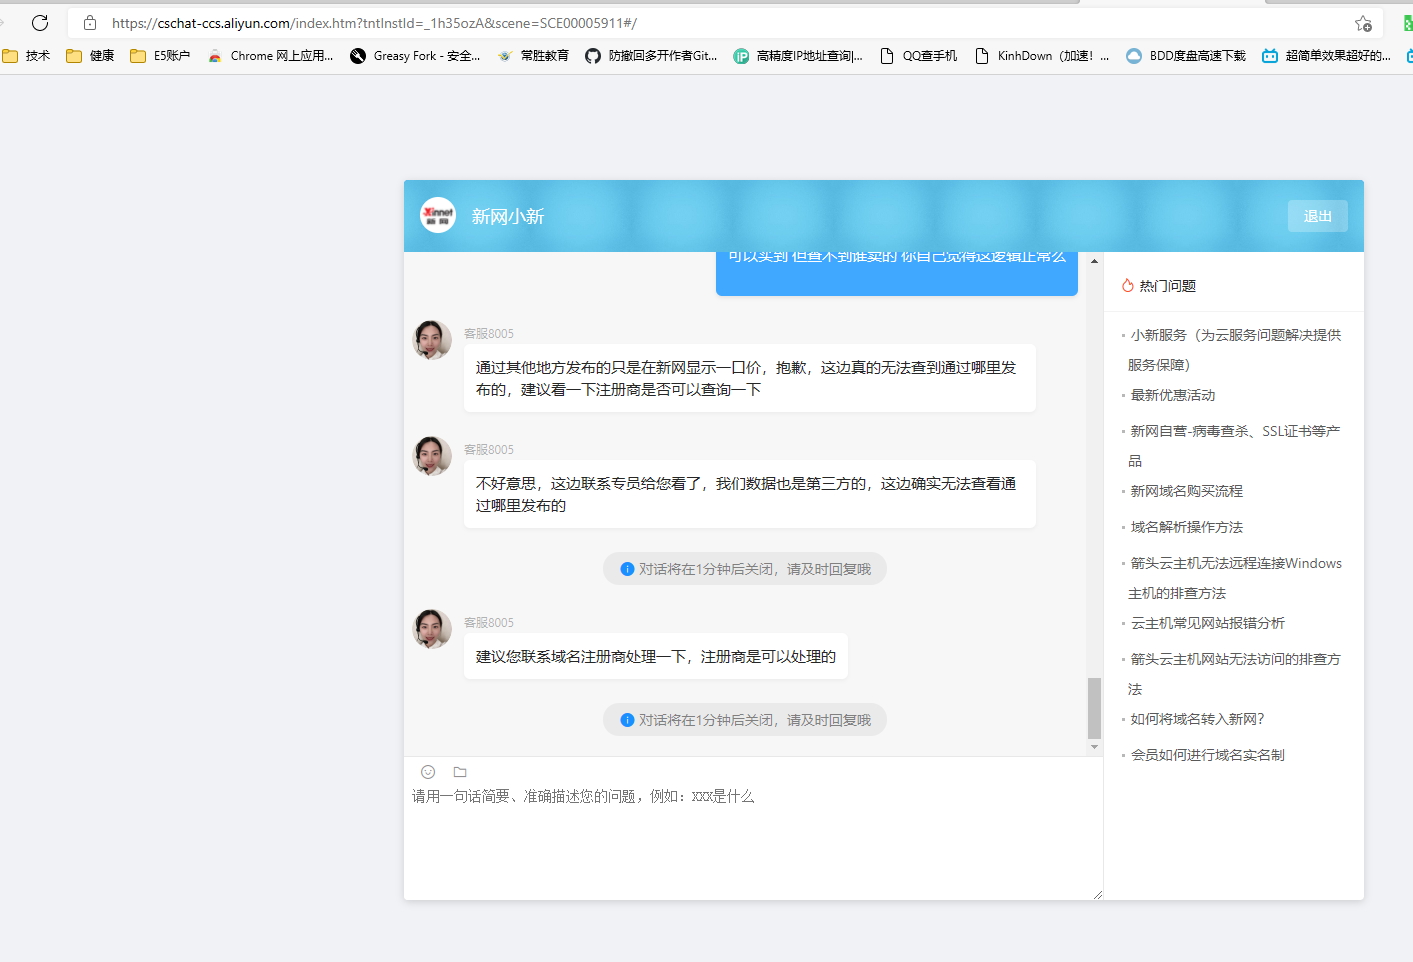Click the lock icon next to the URL
The width and height of the screenshot is (1413, 962).
(x=90, y=23)
